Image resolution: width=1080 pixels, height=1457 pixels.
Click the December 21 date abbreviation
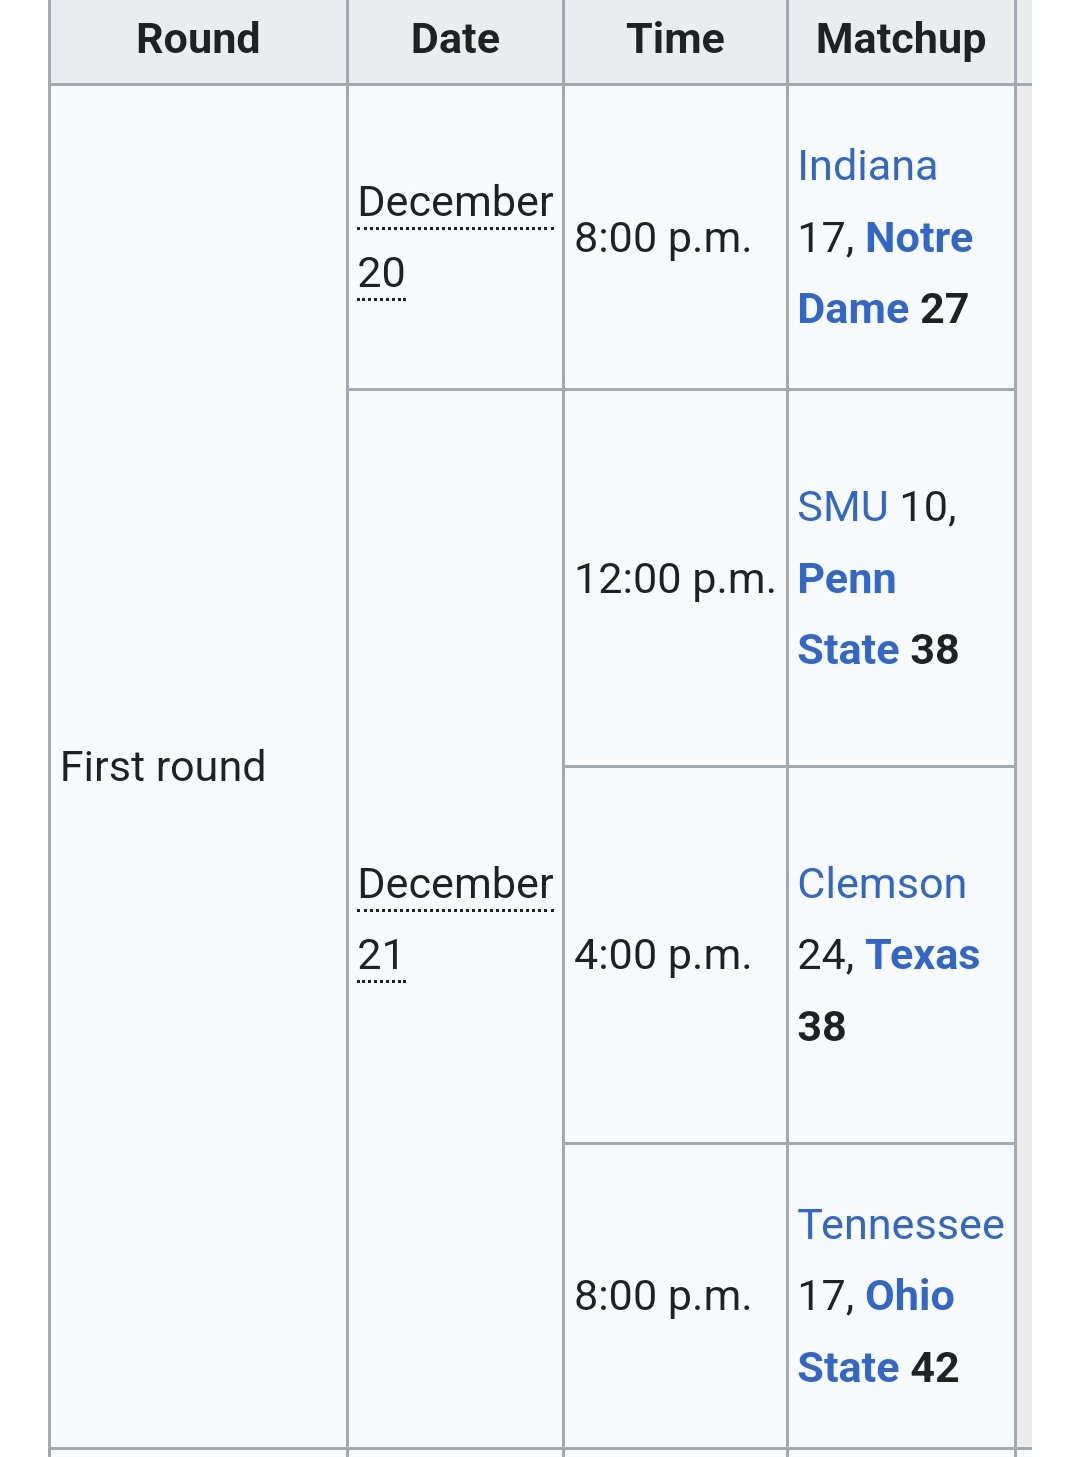point(455,919)
